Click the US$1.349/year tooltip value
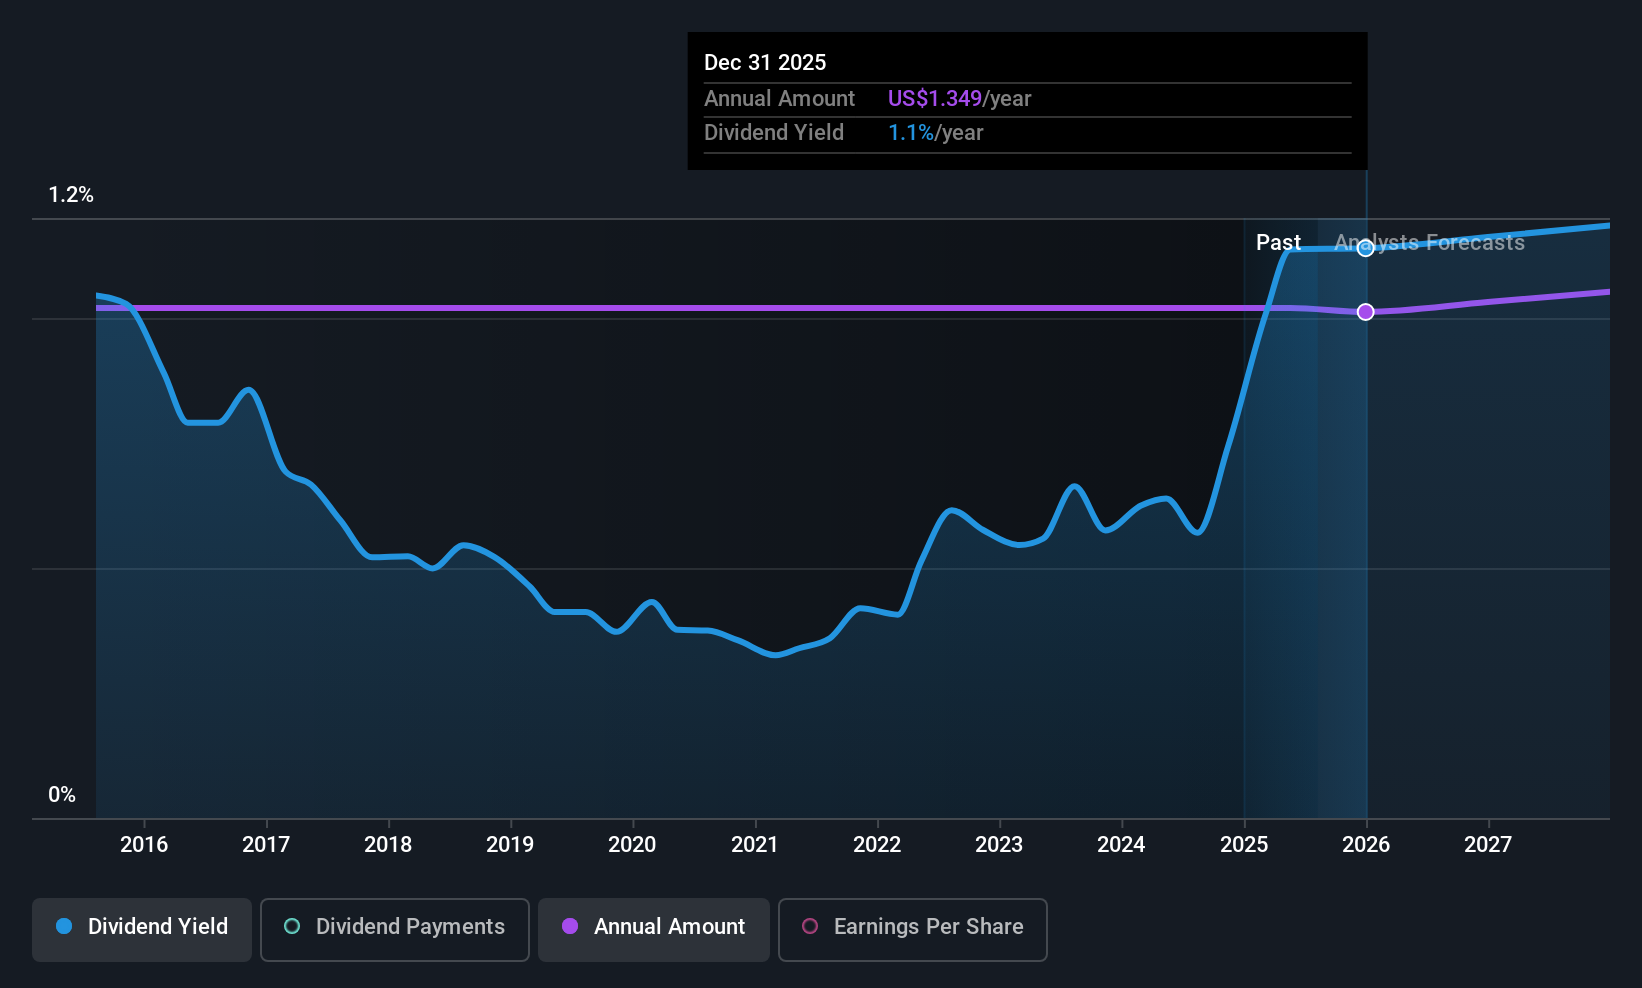1642x988 pixels. tap(959, 98)
